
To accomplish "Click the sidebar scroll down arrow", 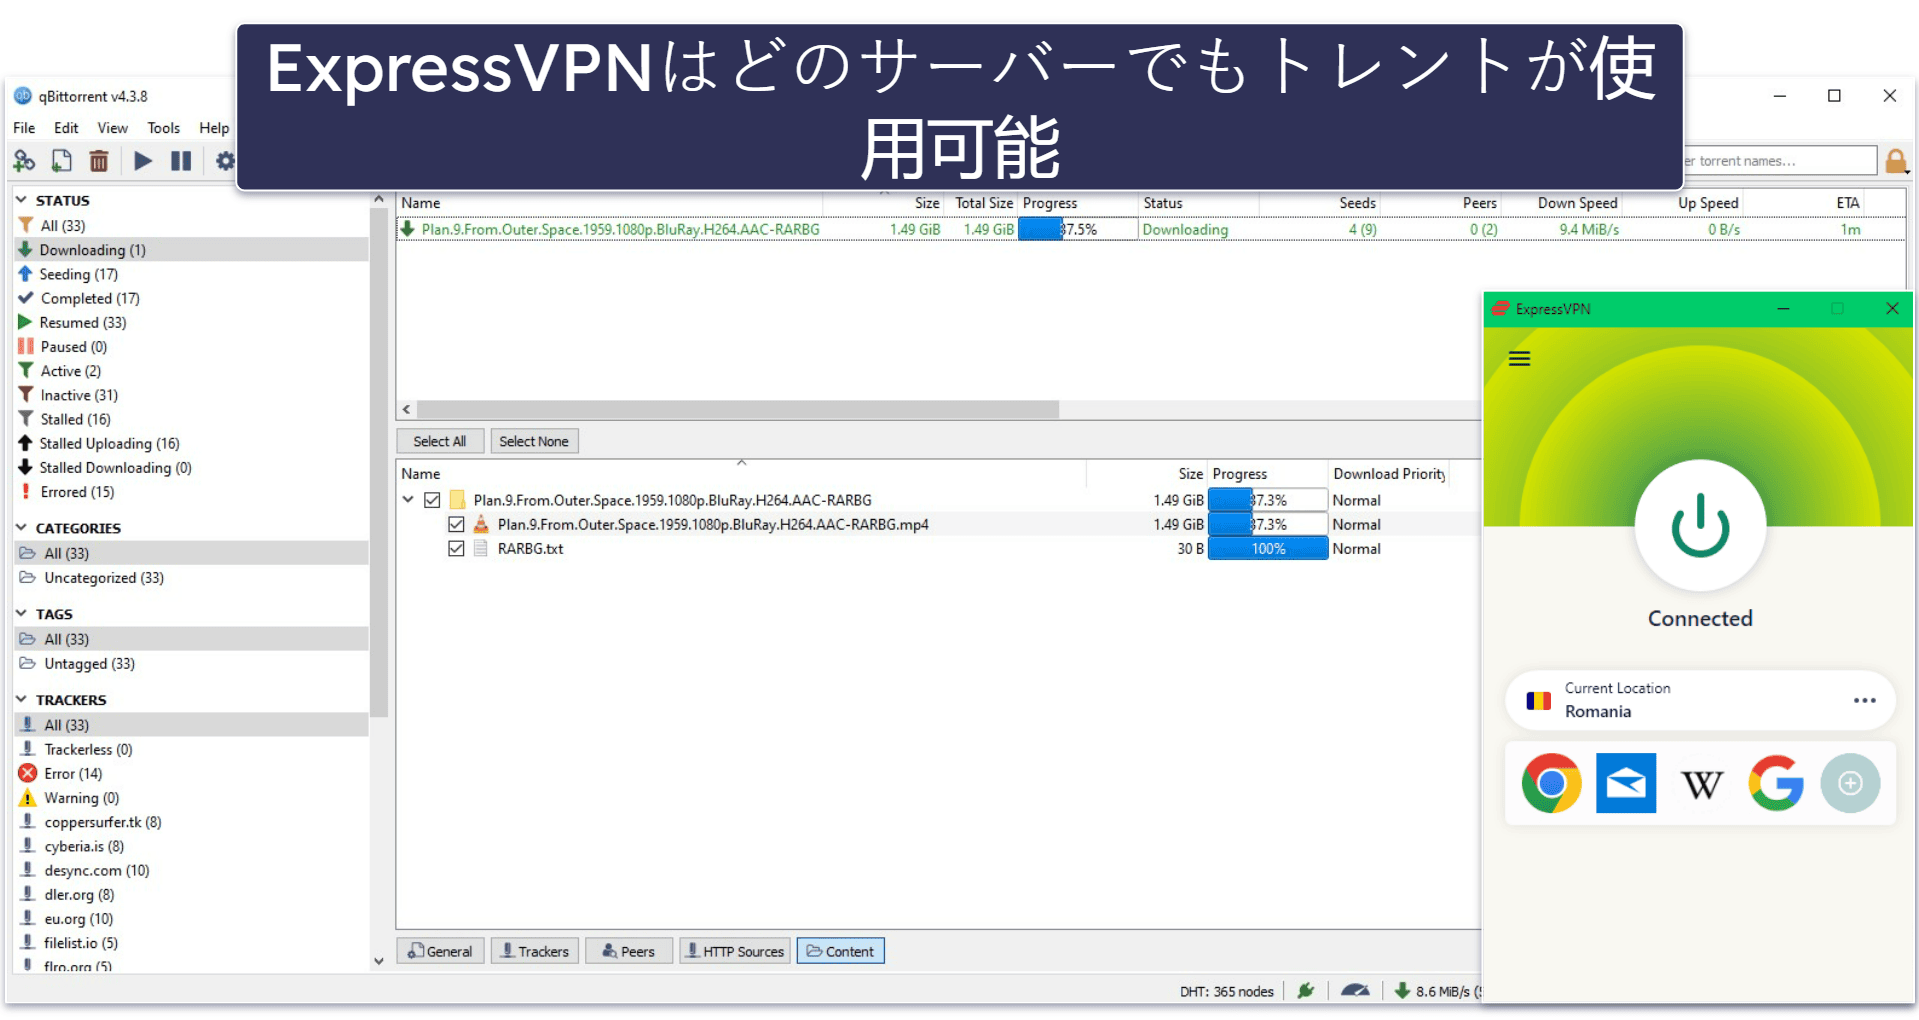I will pos(379,961).
